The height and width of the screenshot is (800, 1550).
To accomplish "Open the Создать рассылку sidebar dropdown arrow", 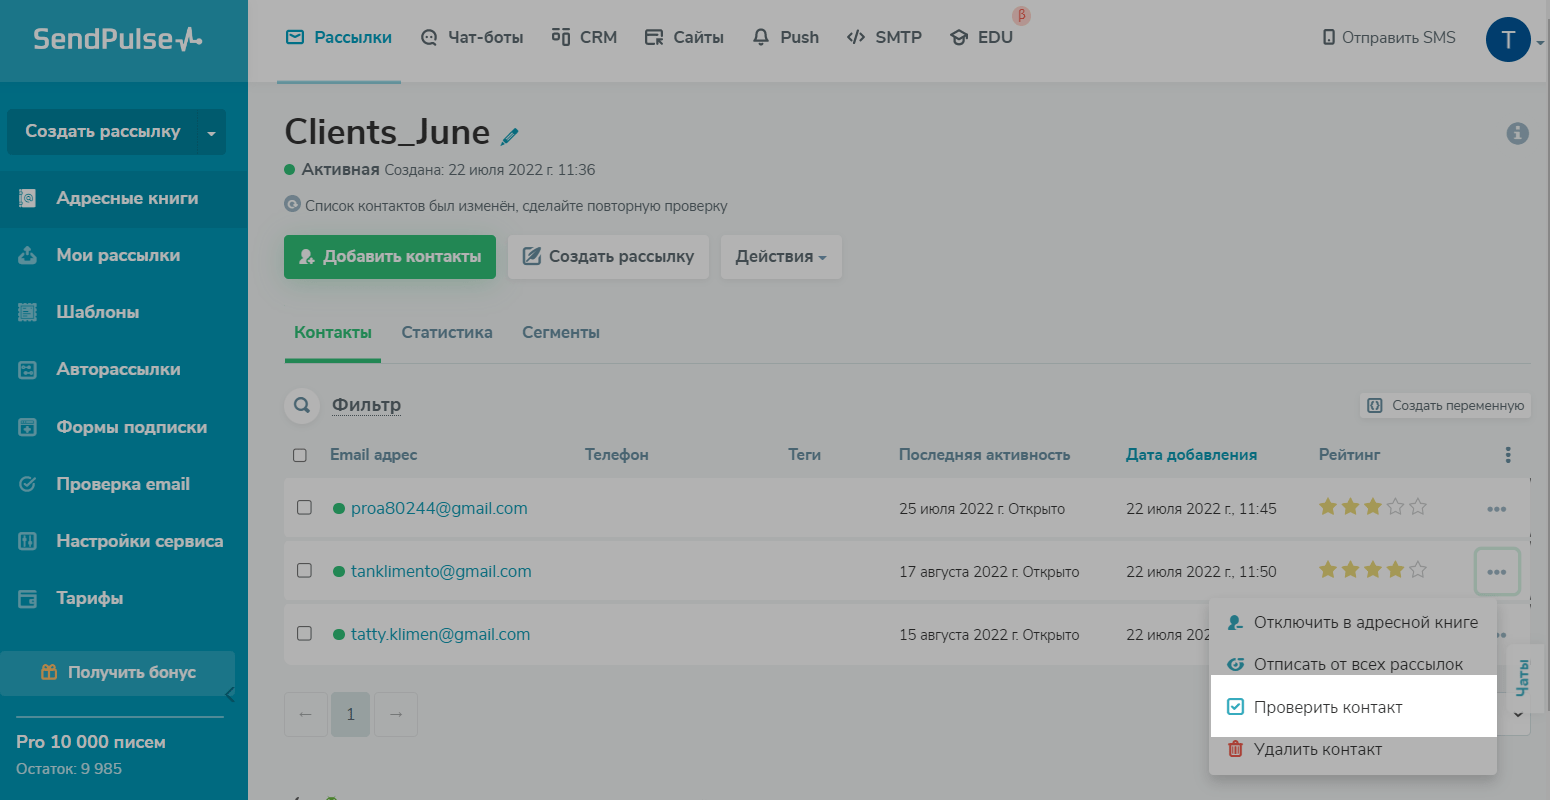I will [211, 133].
